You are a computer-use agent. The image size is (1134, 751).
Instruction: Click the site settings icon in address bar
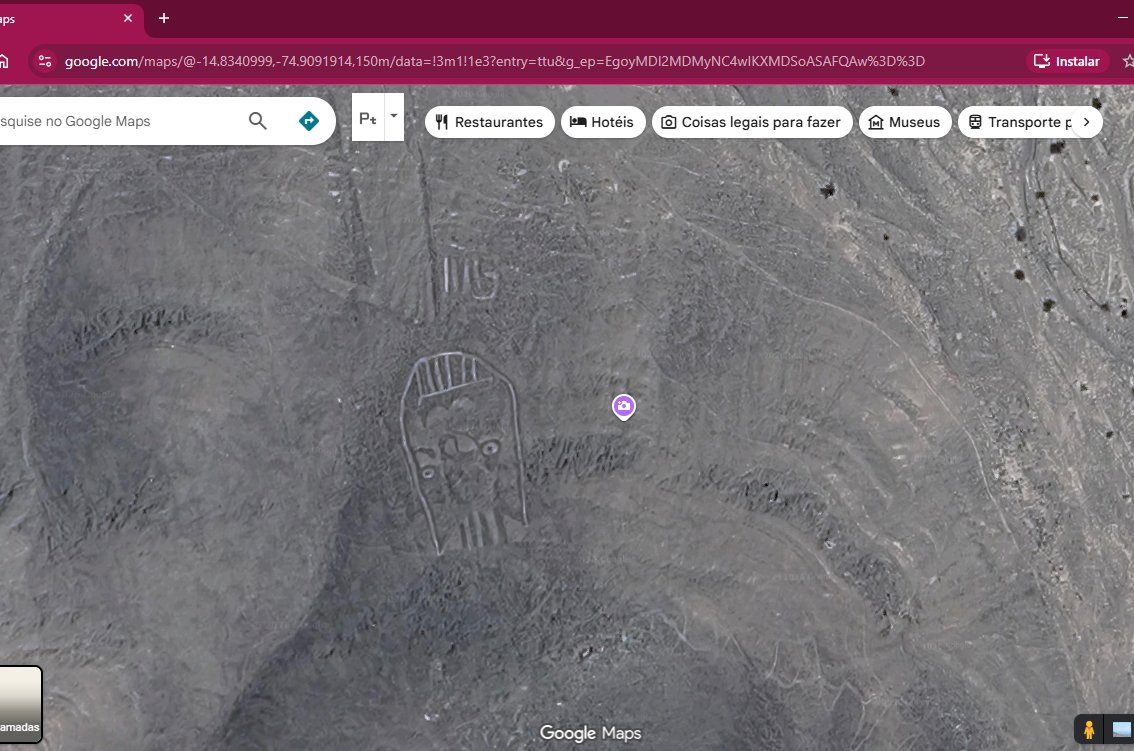45,61
